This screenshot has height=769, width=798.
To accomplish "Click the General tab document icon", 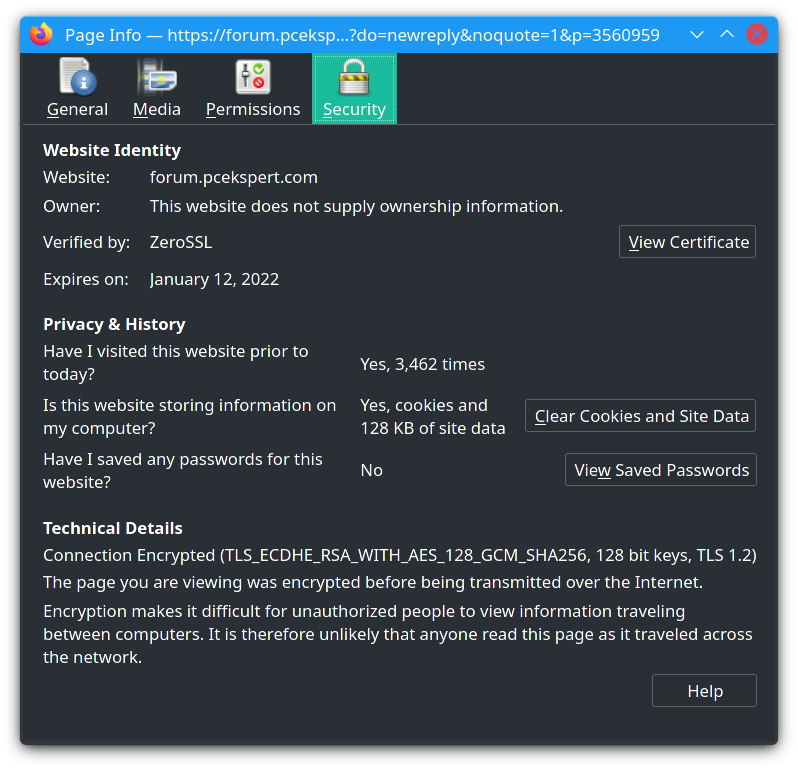I will click(77, 77).
